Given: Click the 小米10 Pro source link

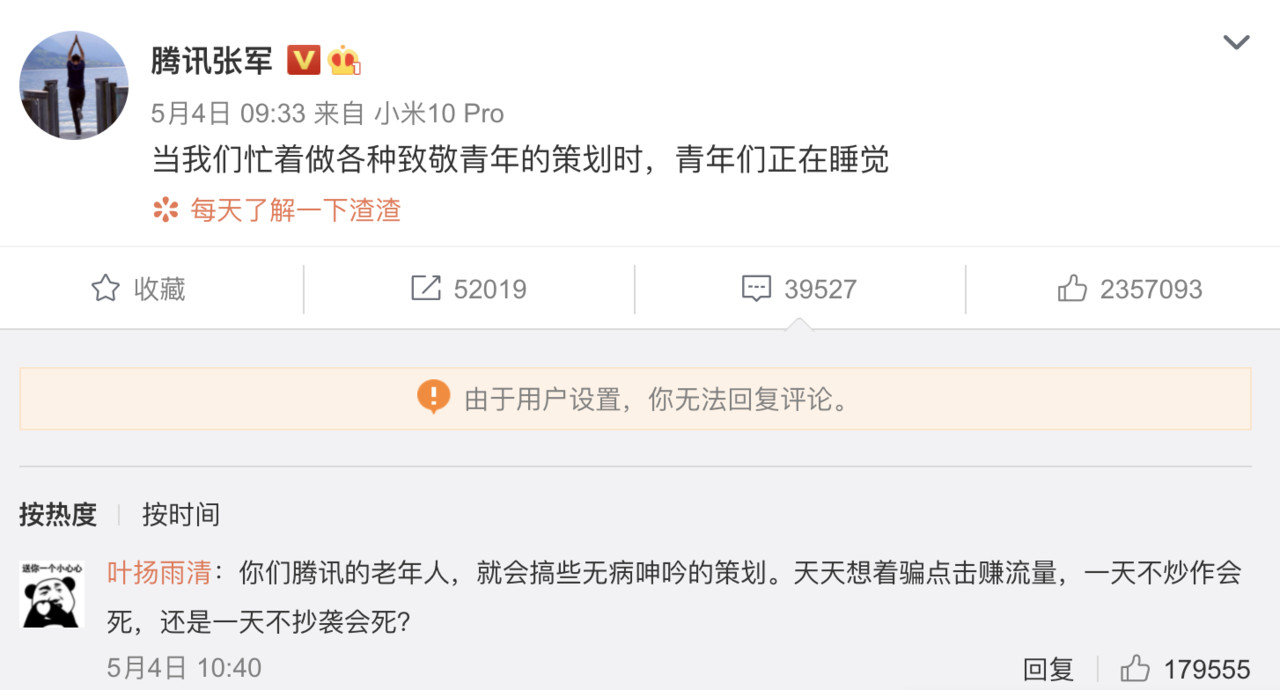Looking at the screenshot, I should coord(439,113).
